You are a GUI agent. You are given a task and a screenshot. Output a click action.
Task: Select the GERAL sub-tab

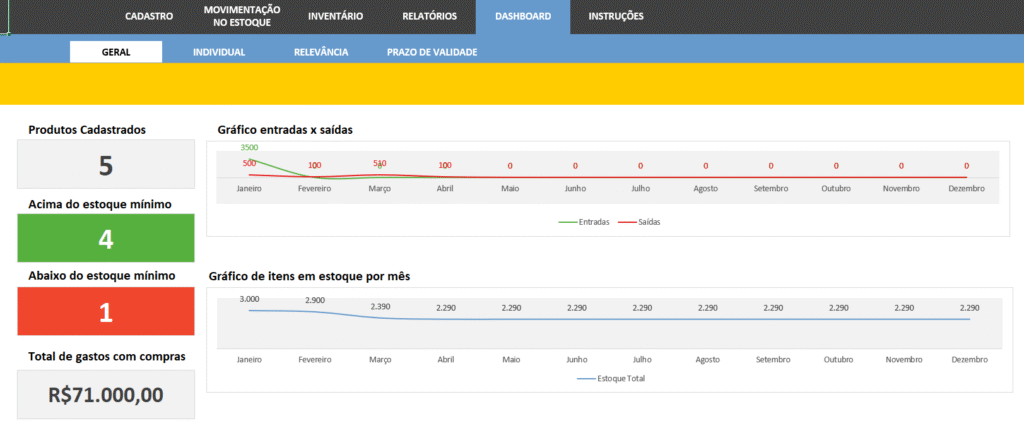116,52
